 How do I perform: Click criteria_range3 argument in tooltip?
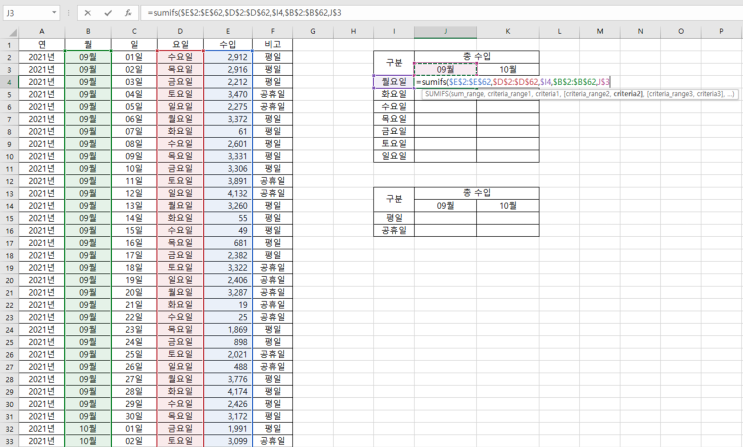(671, 94)
